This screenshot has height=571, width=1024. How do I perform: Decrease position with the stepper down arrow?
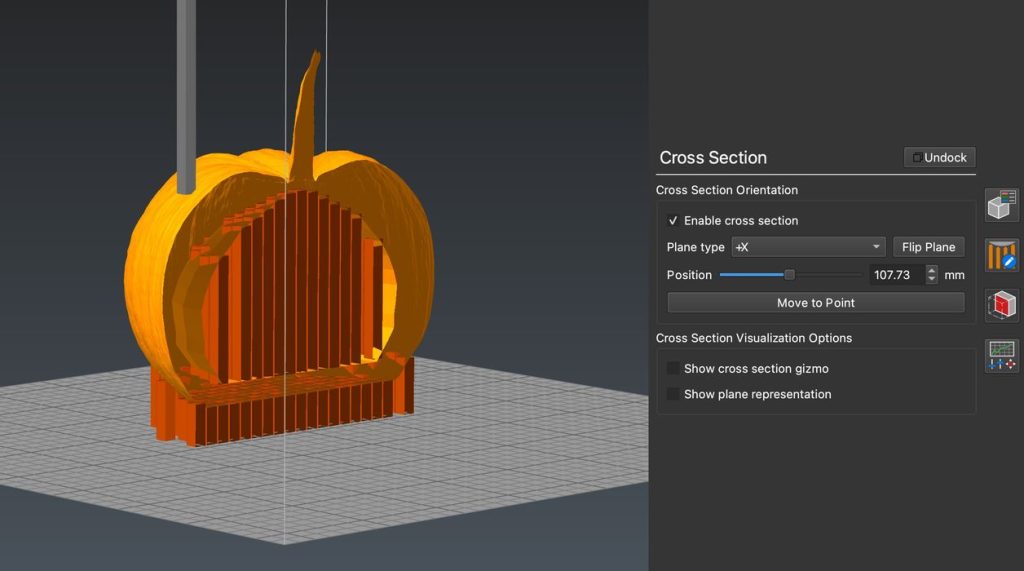[x=932, y=280]
